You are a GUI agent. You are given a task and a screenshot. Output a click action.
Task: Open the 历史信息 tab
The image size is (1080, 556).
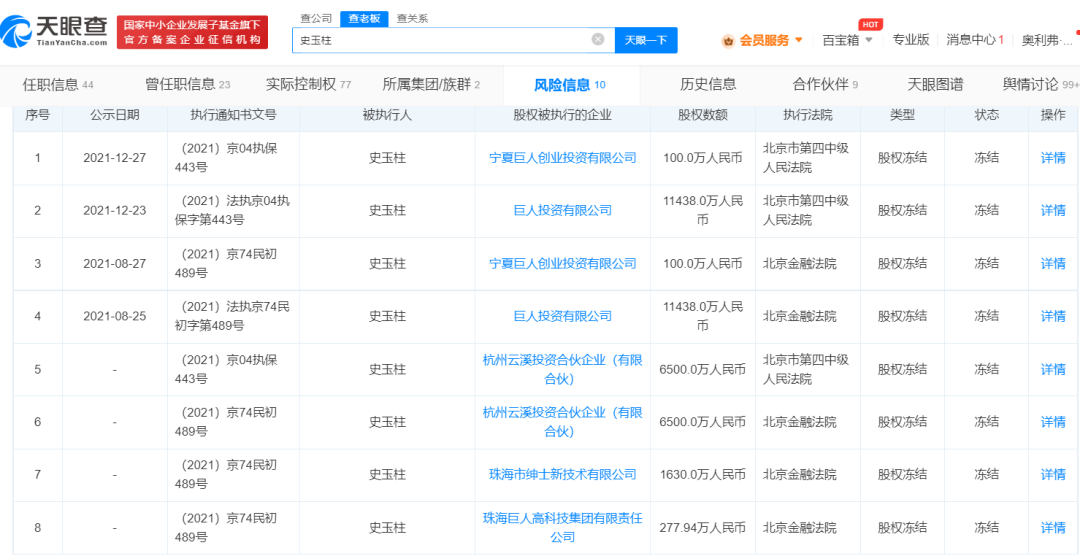point(708,85)
